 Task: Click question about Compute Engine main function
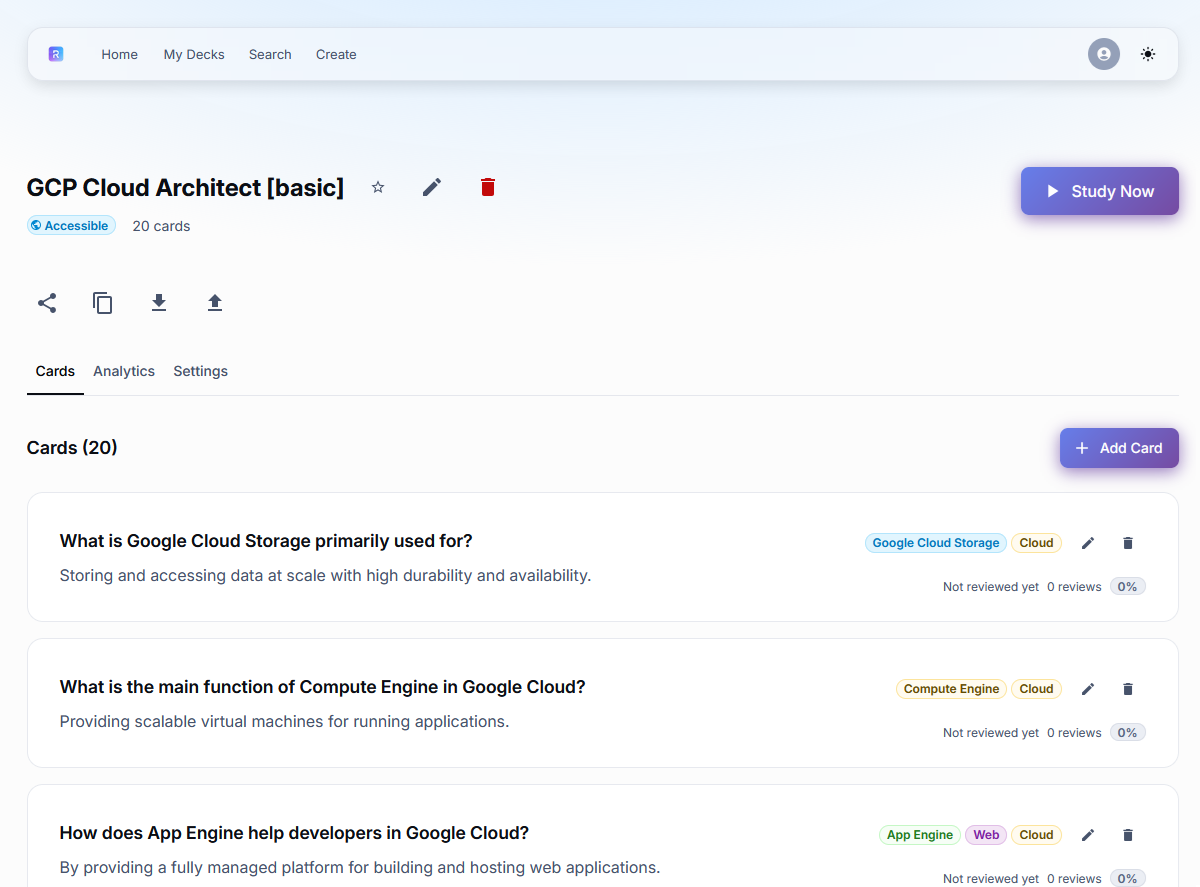tap(322, 687)
